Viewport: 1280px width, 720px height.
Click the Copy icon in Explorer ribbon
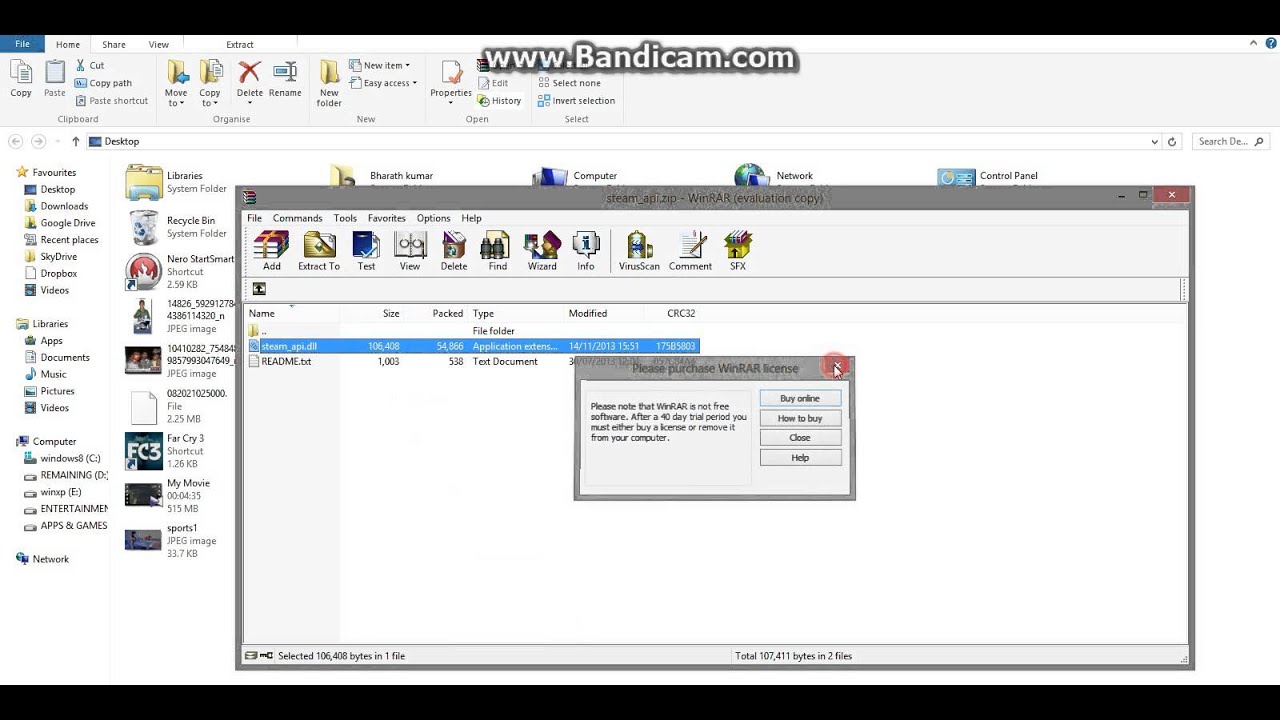pos(21,79)
